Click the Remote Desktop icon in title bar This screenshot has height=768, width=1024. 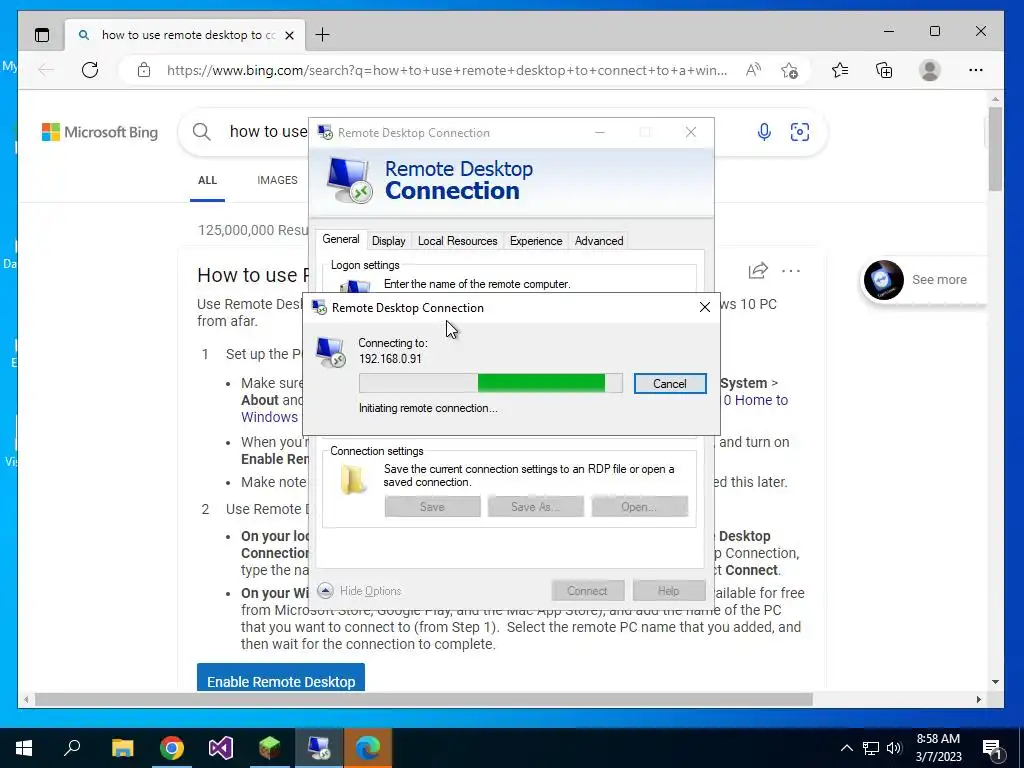coord(325,133)
